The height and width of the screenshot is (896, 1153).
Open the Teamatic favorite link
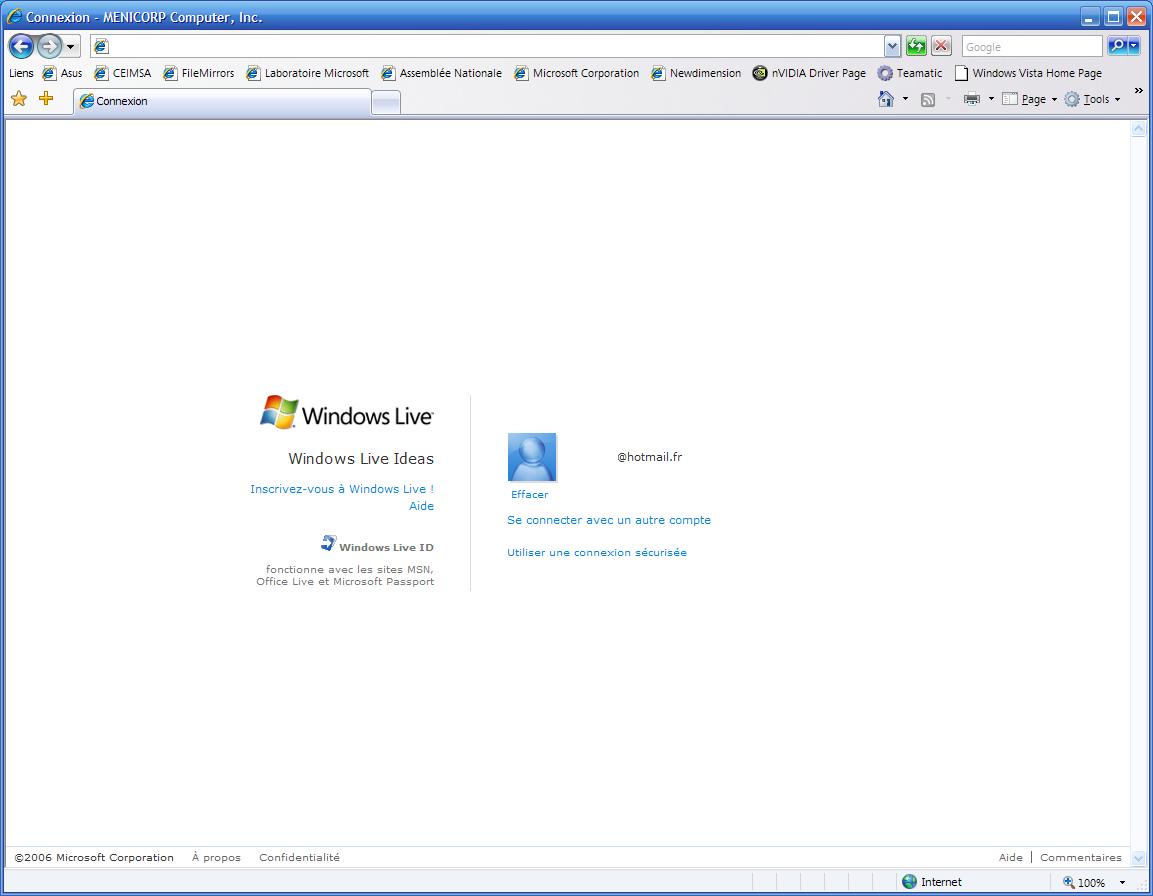[x=910, y=73]
